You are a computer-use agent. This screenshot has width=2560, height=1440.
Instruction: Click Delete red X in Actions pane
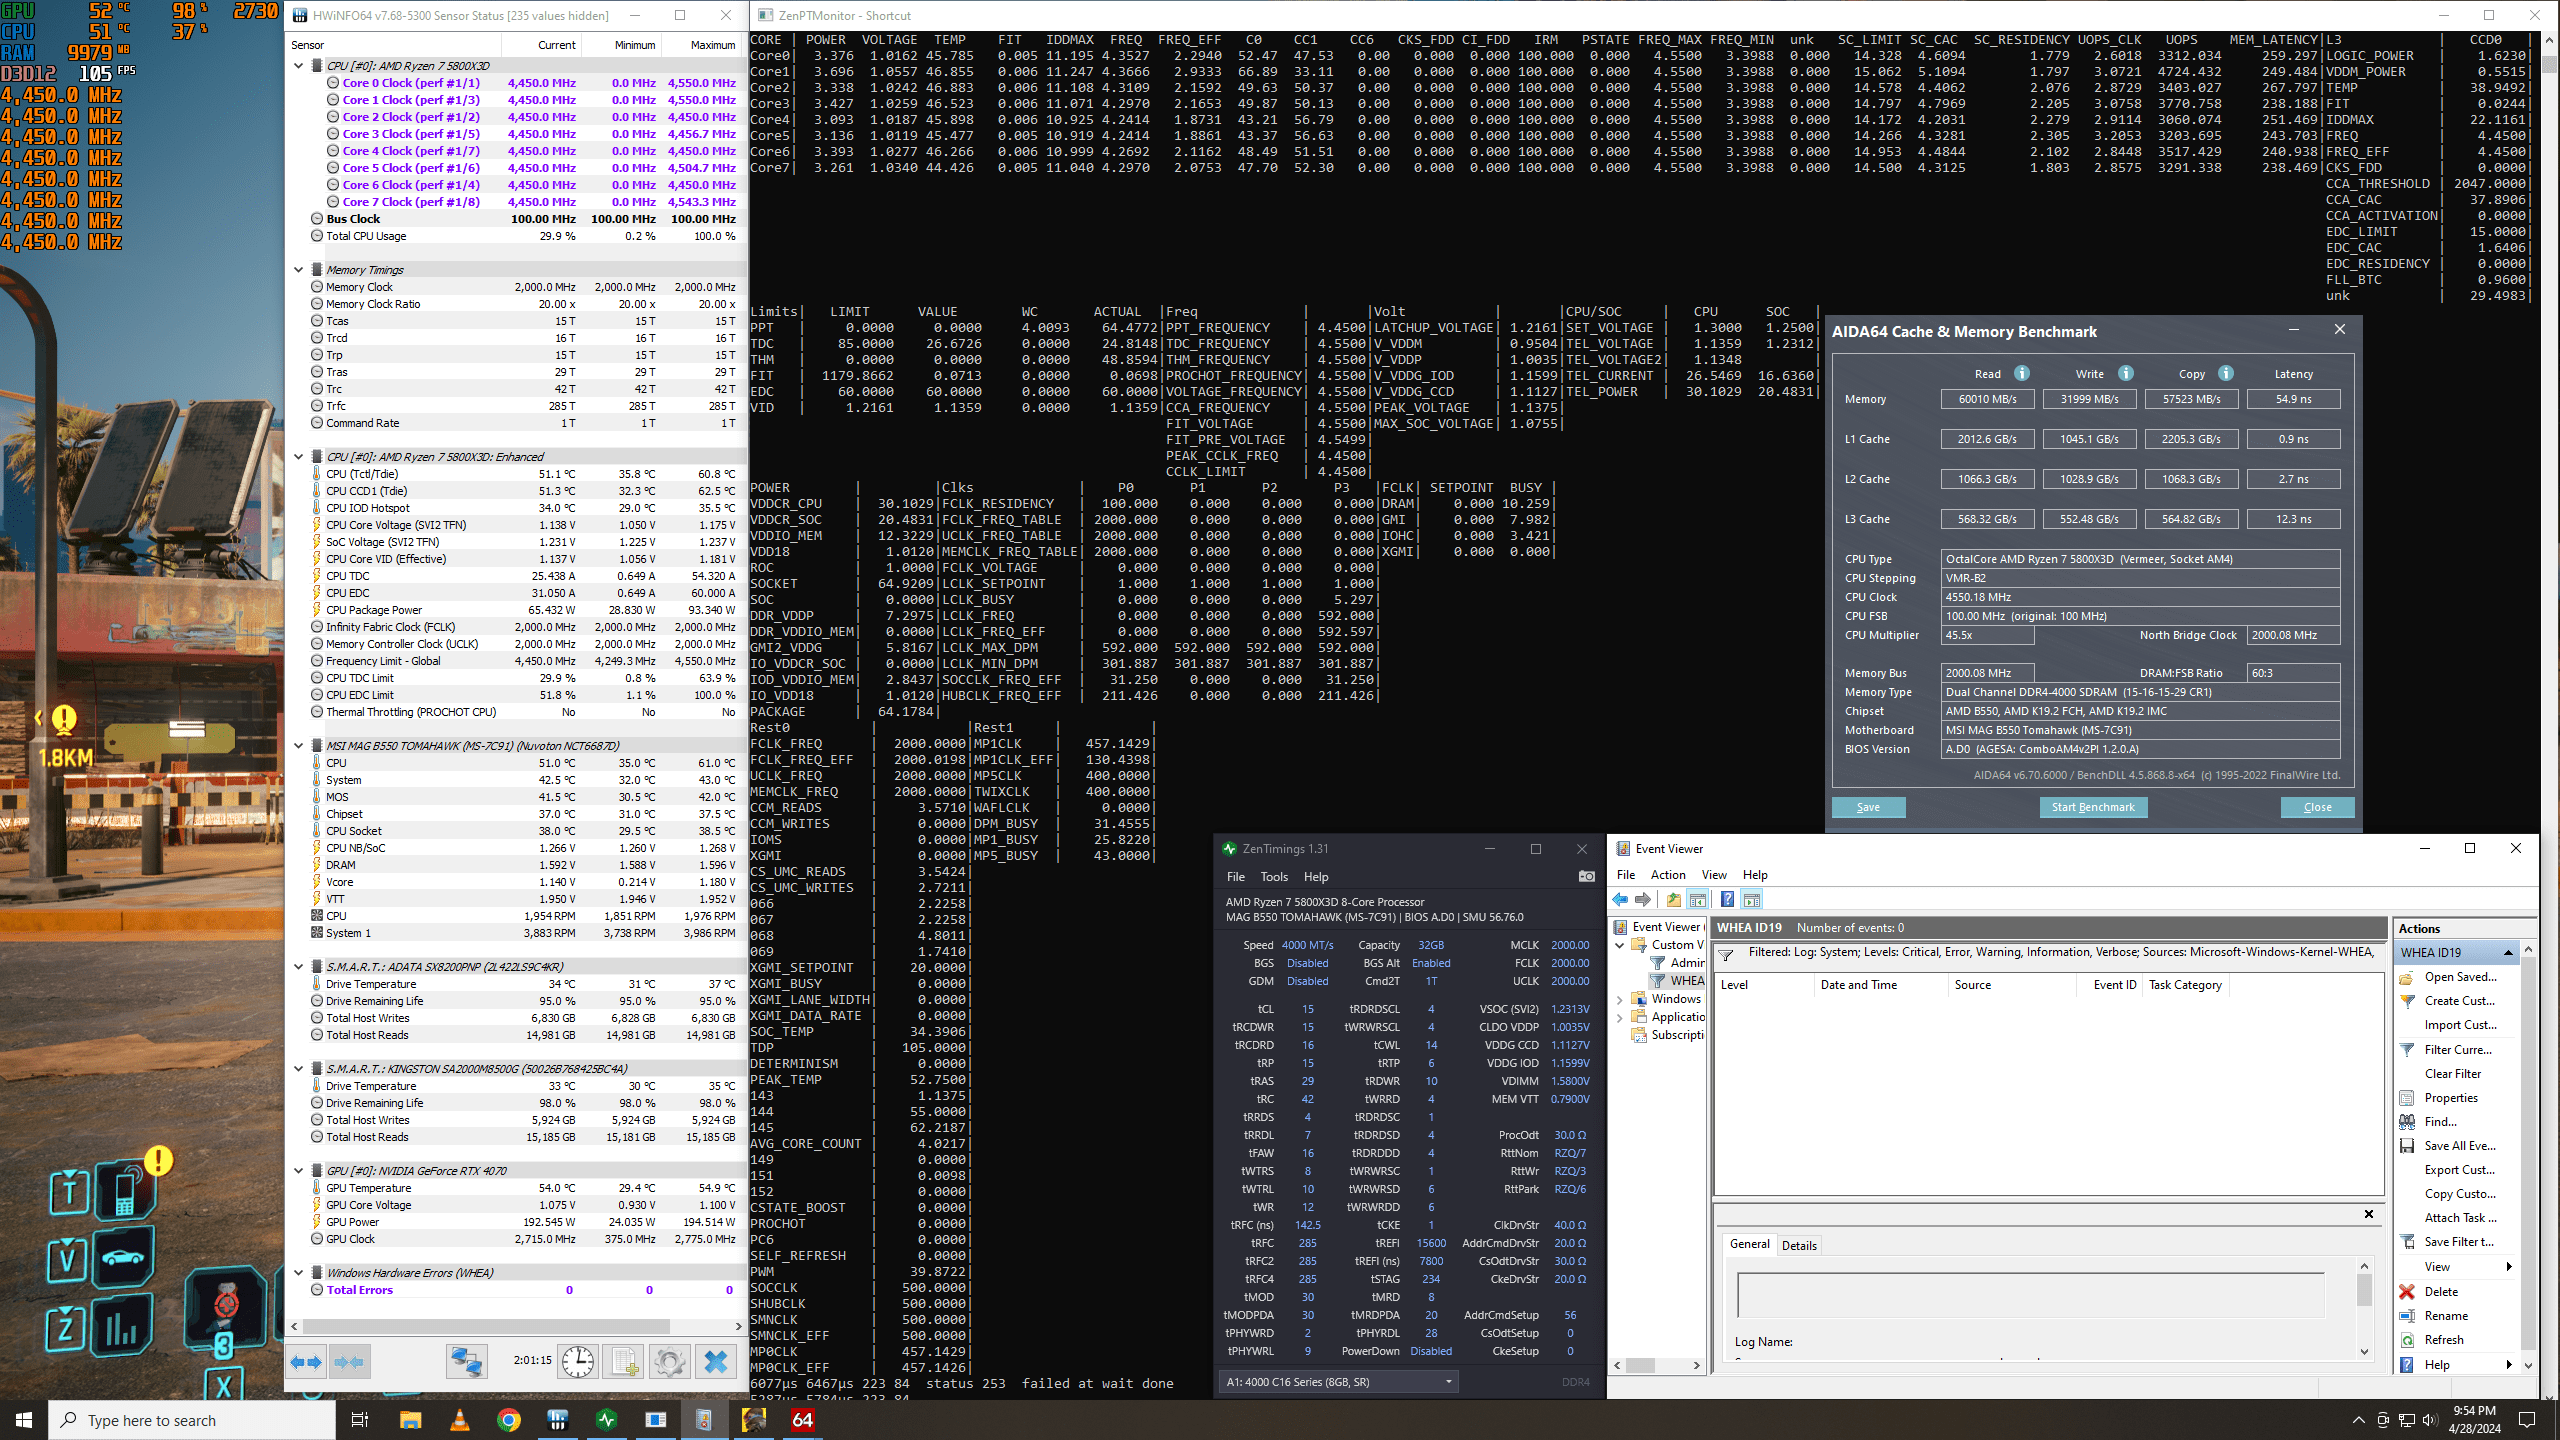(2407, 1292)
